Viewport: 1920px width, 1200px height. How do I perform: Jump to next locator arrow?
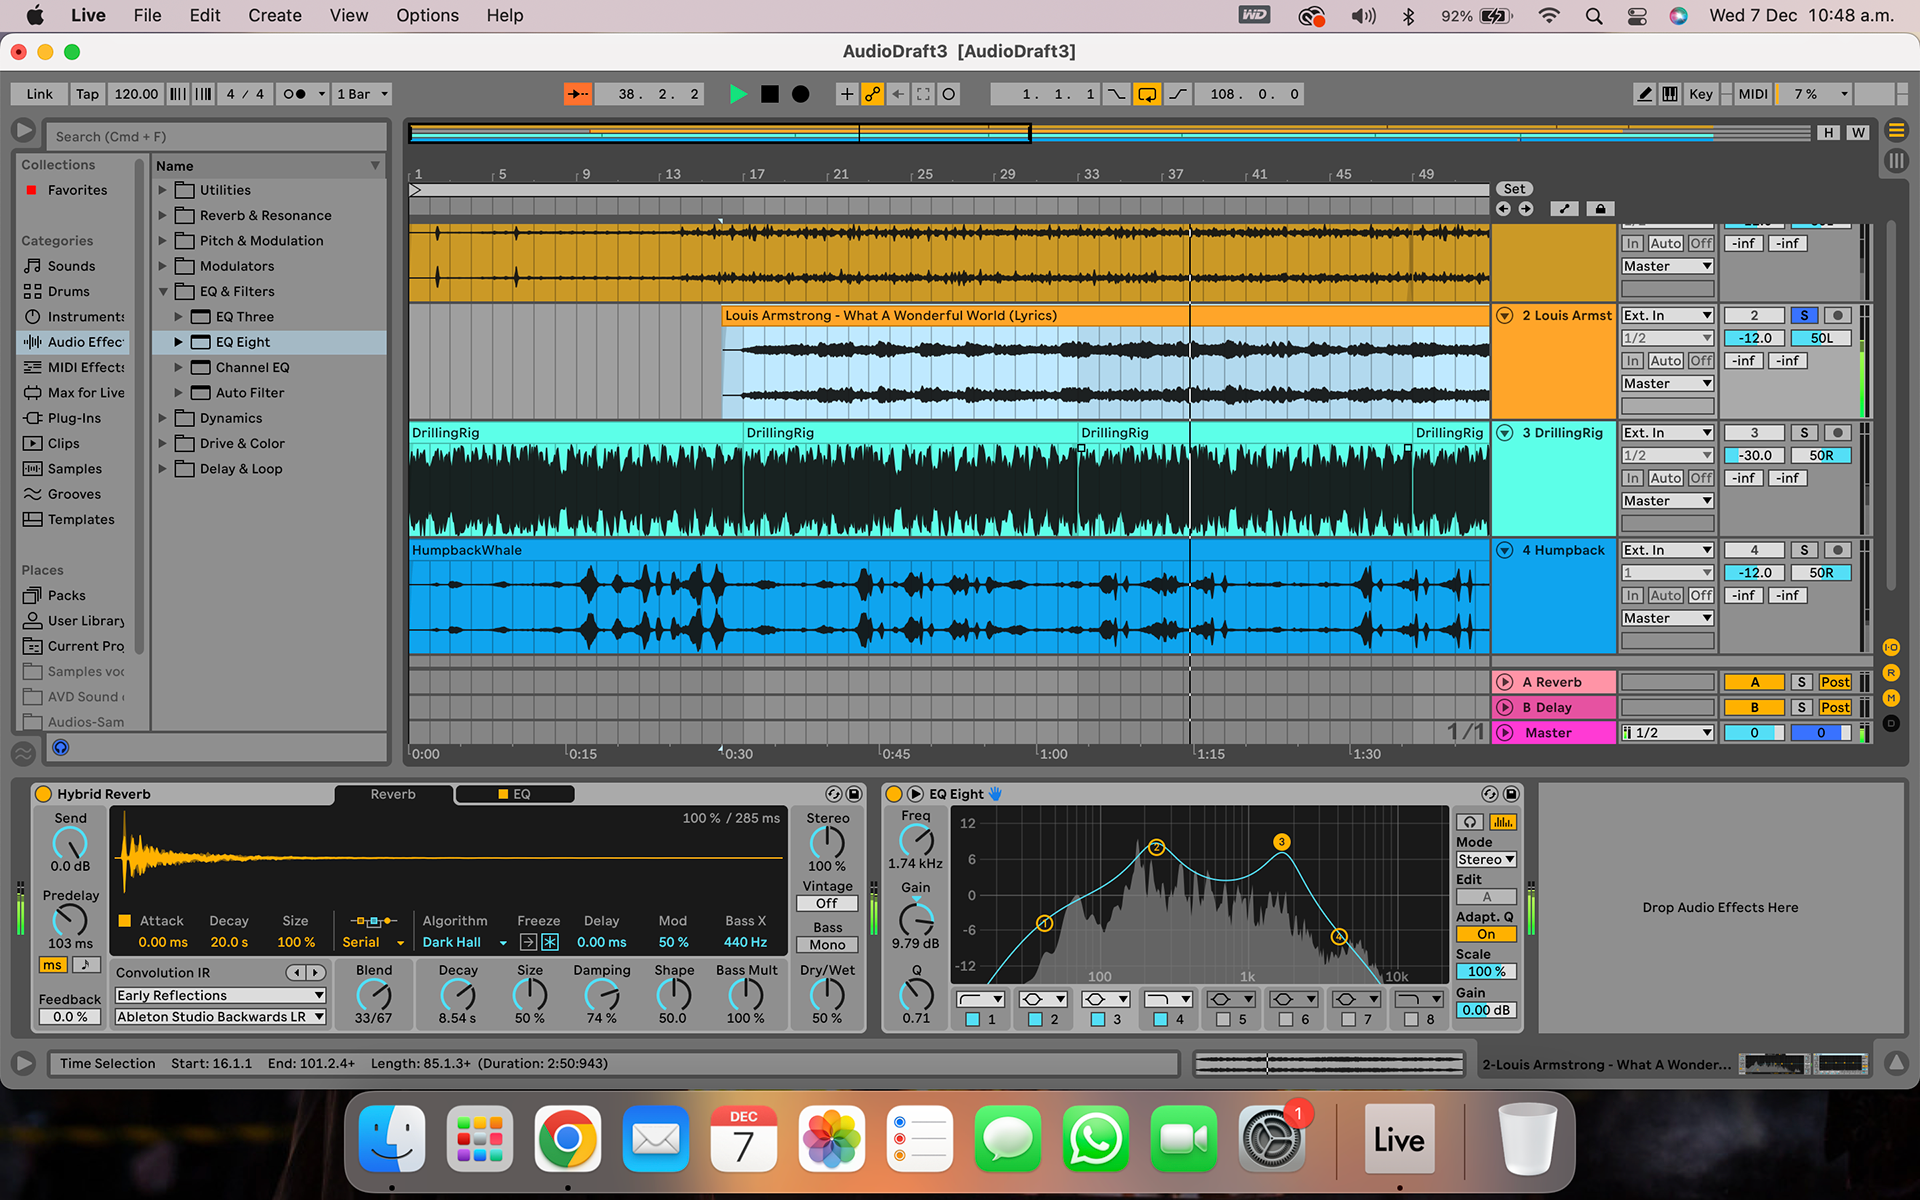pos(1526,208)
